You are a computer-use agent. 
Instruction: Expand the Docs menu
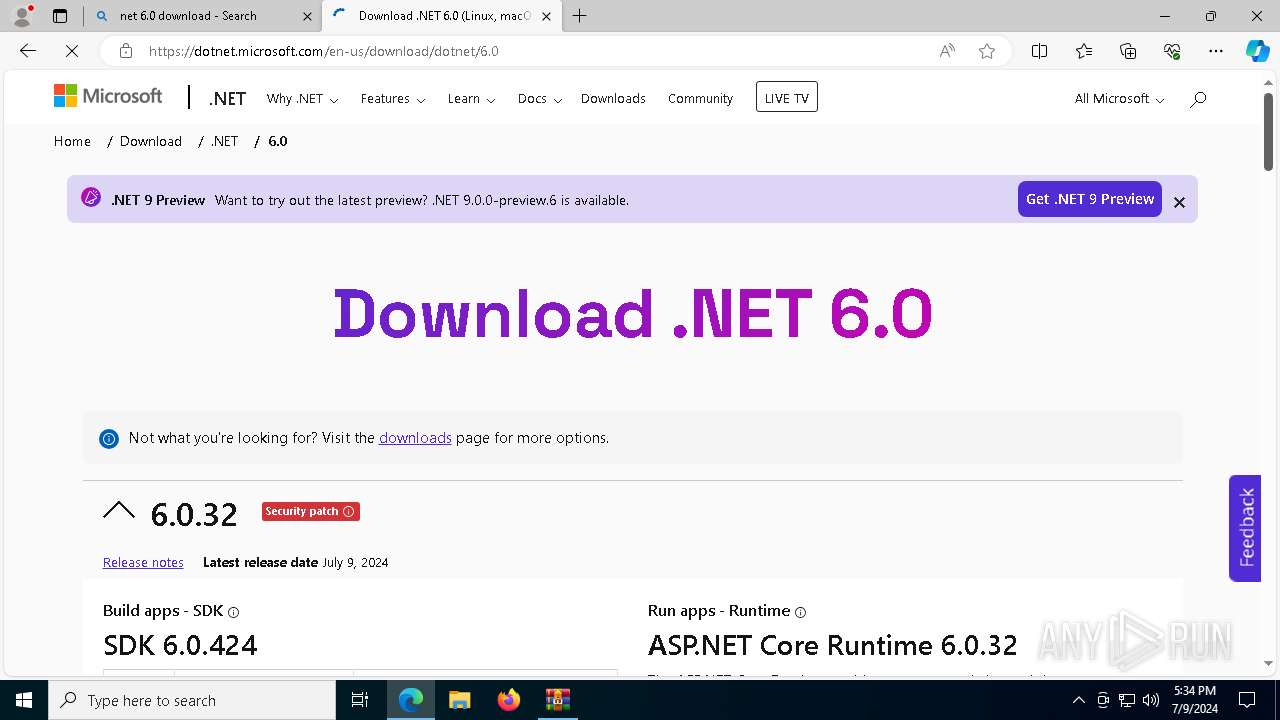[x=539, y=99]
